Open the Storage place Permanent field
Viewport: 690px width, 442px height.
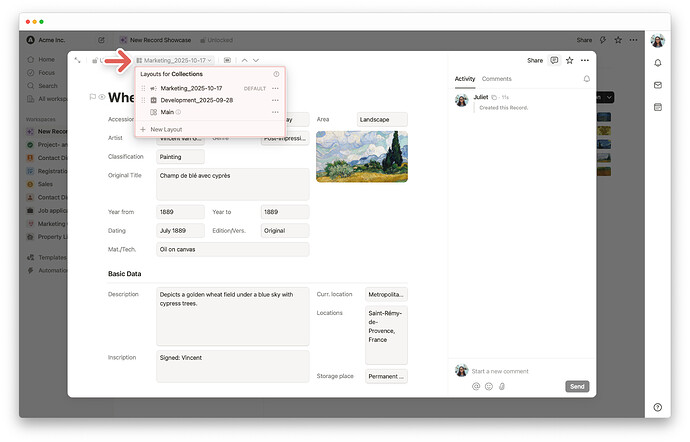pos(386,376)
